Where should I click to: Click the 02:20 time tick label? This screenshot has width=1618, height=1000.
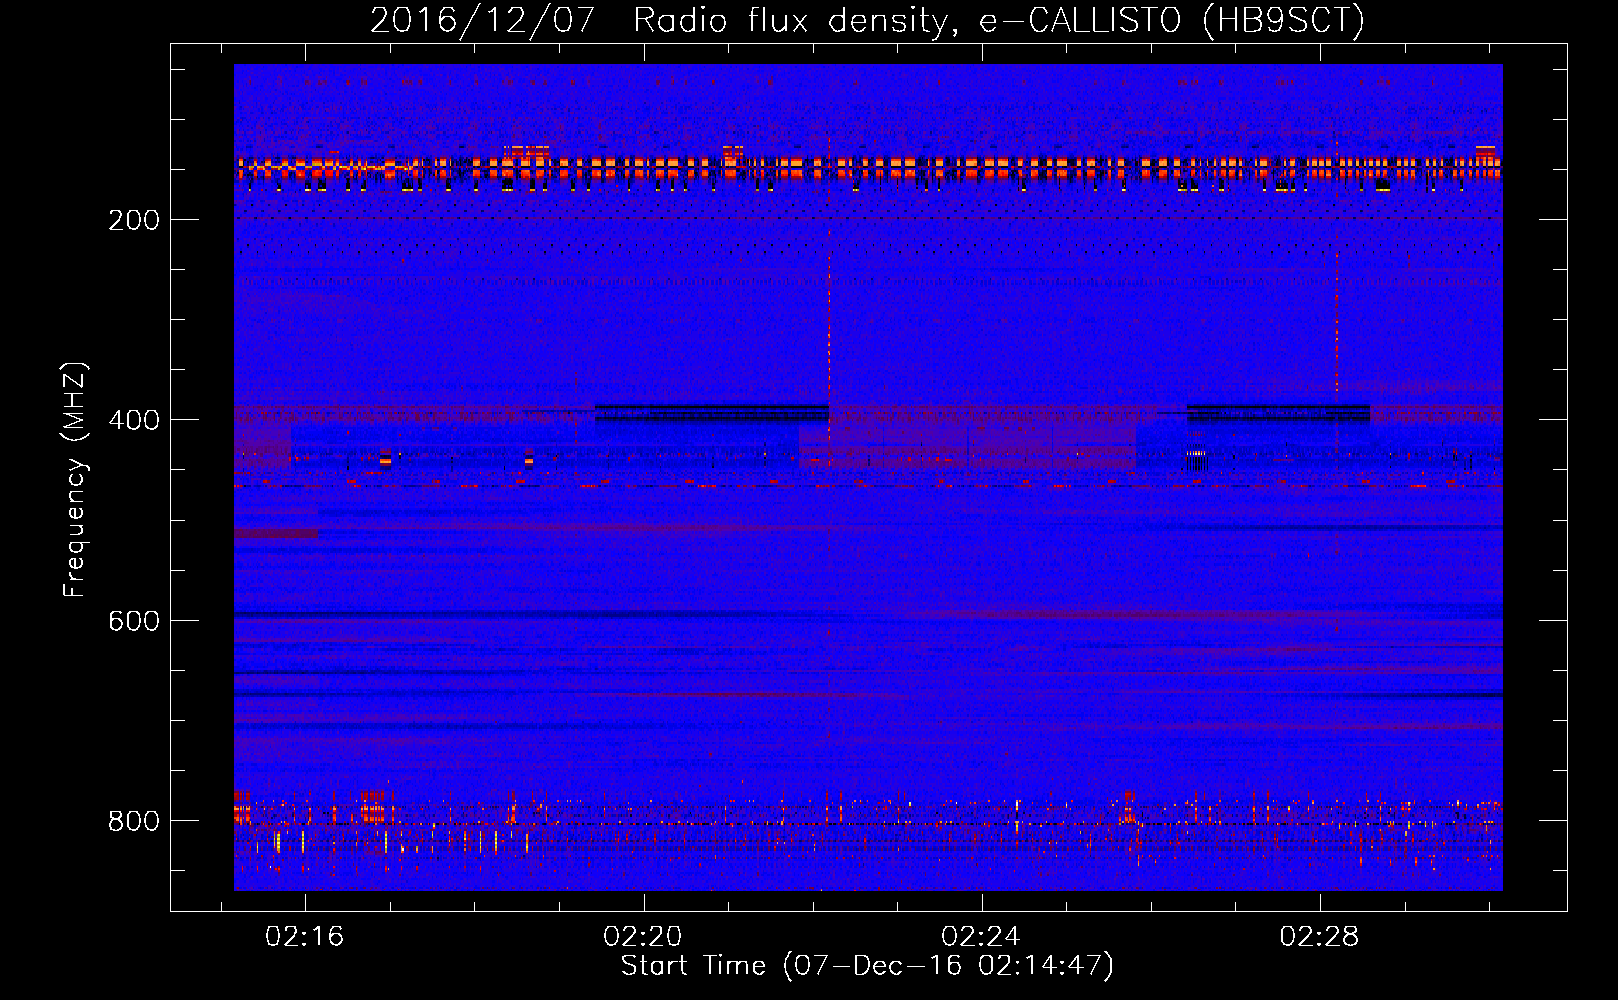click(643, 936)
